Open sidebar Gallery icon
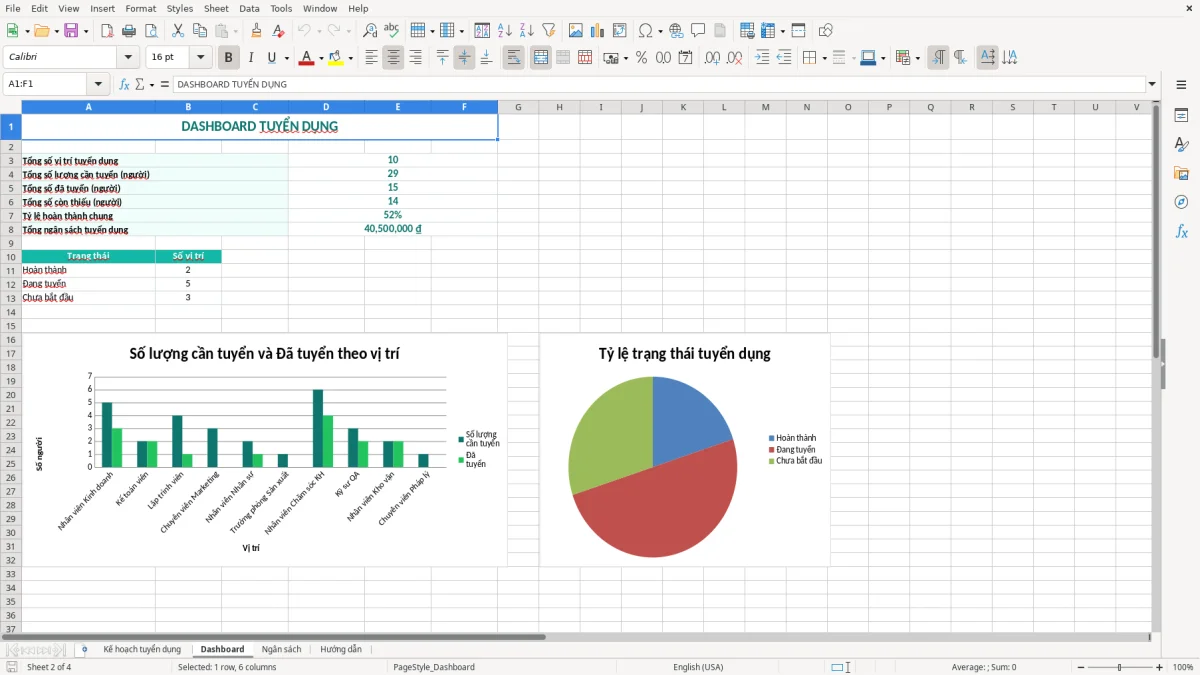The width and height of the screenshot is (1200, 675). point(1181,173)
